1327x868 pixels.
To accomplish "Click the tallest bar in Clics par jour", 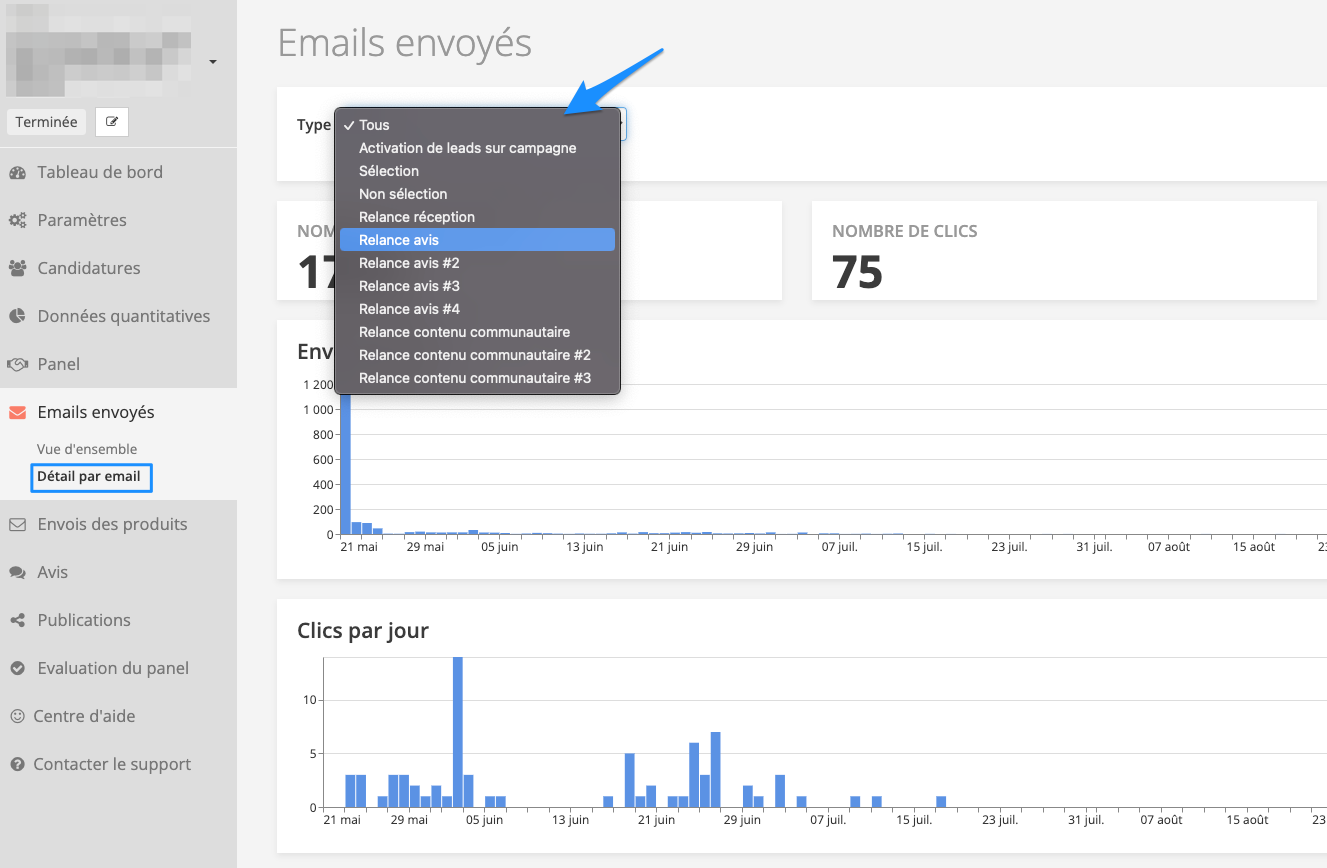I will click(457, 730).
